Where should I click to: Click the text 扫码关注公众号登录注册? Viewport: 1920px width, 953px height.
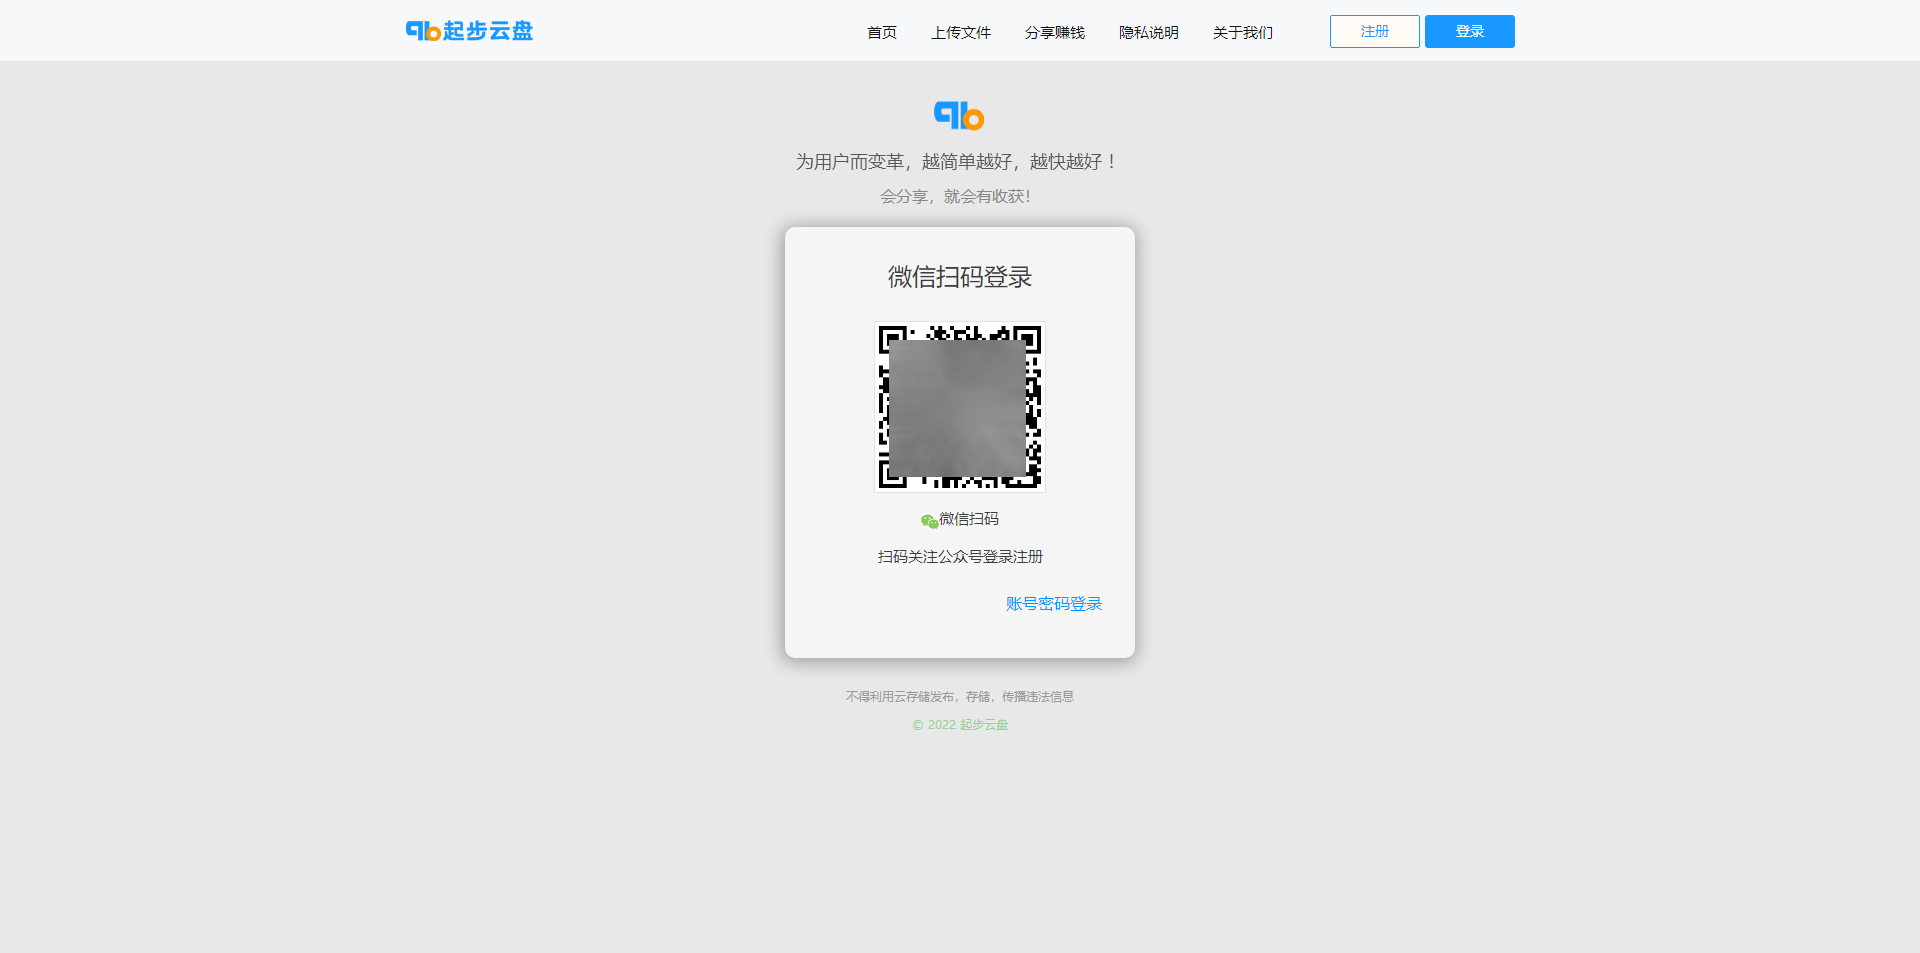960,556
